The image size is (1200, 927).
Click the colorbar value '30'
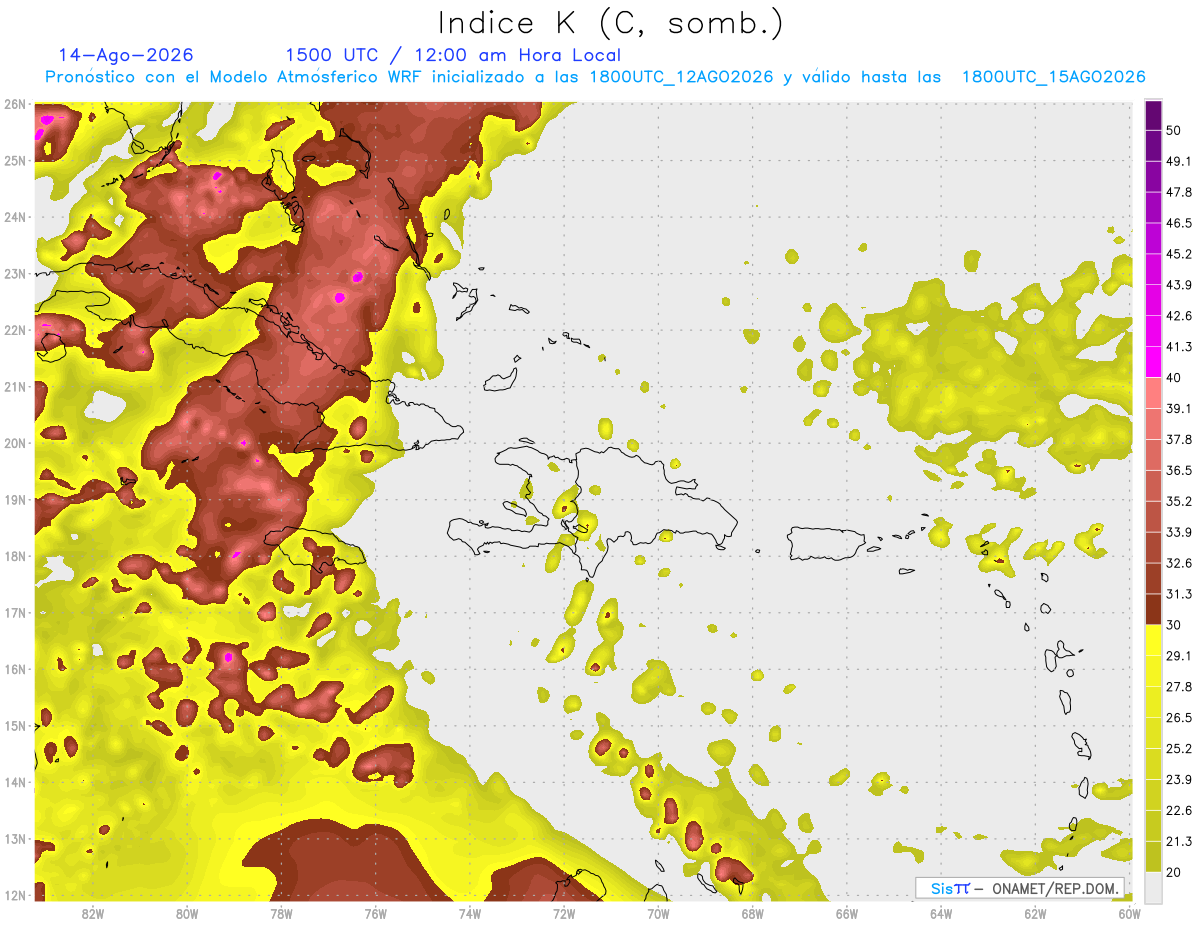click(1175, 625)
